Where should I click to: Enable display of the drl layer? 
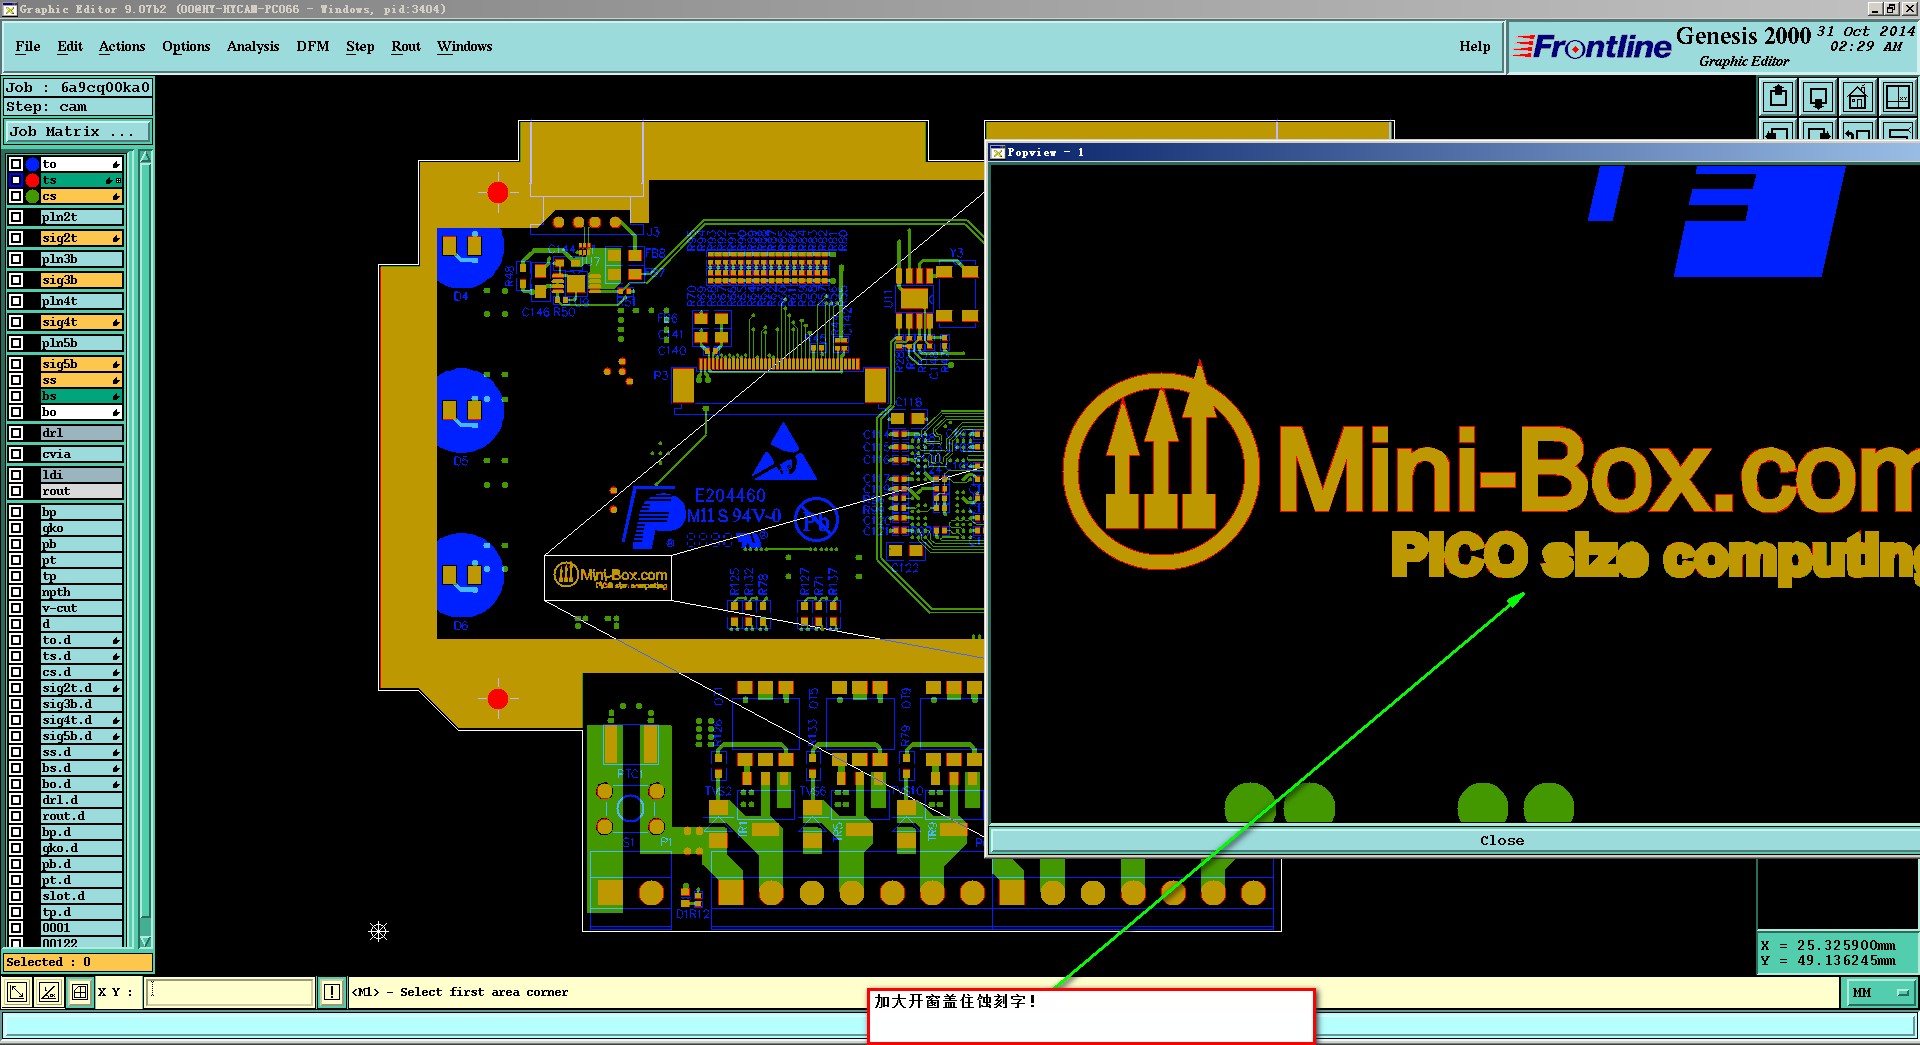(16, 433)
